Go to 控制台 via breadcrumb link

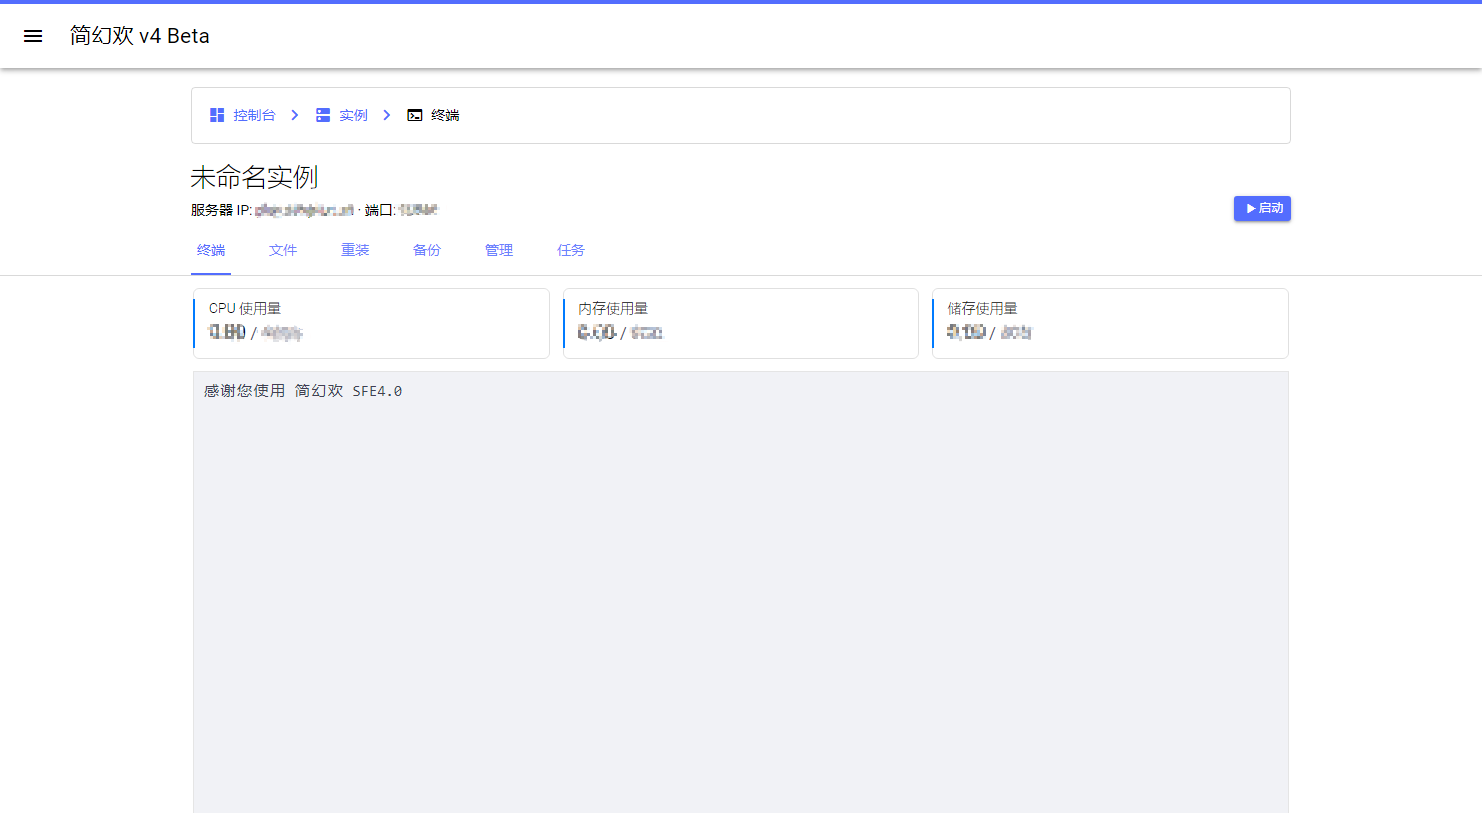[x=254, y=115]
